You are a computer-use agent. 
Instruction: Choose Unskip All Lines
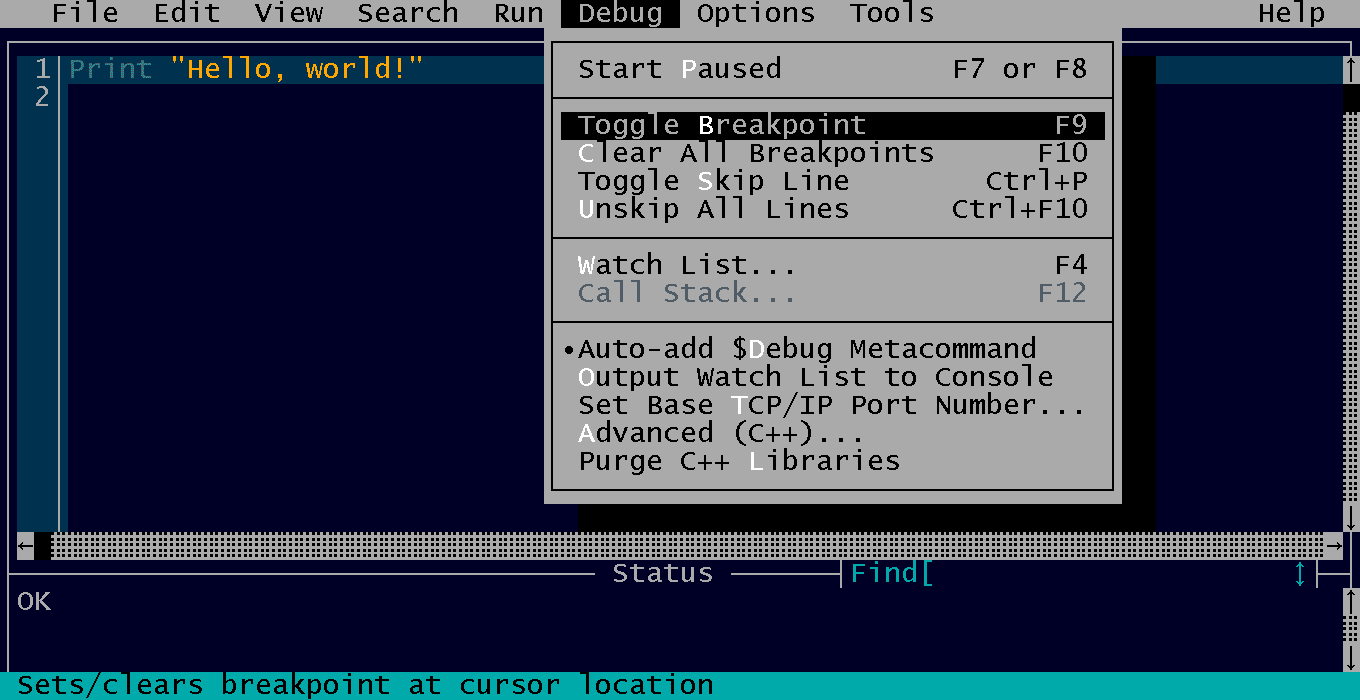832,209
